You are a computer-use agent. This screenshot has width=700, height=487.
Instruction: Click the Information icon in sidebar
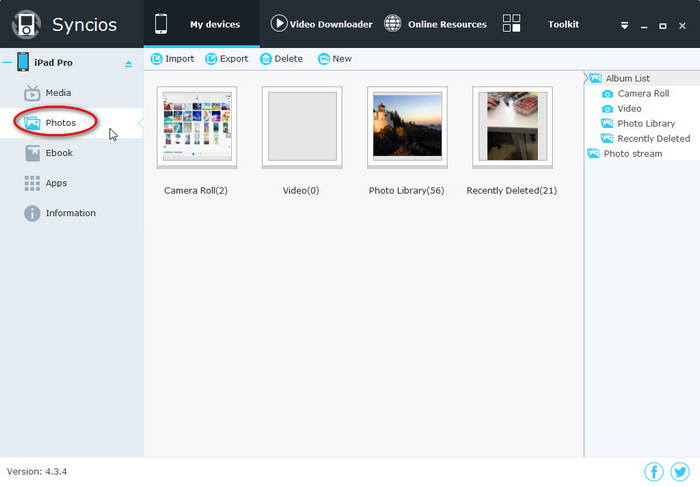(32, 213)
